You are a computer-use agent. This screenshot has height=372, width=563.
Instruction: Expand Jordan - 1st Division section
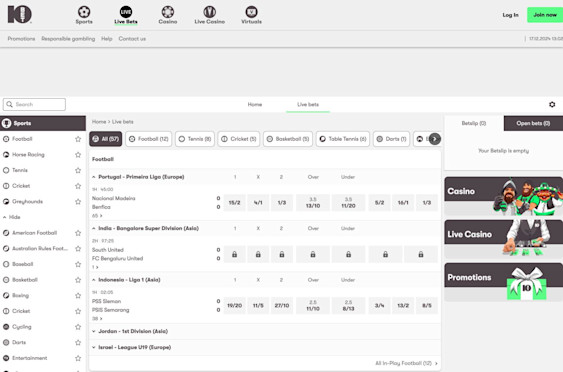(x=94, y=331)
